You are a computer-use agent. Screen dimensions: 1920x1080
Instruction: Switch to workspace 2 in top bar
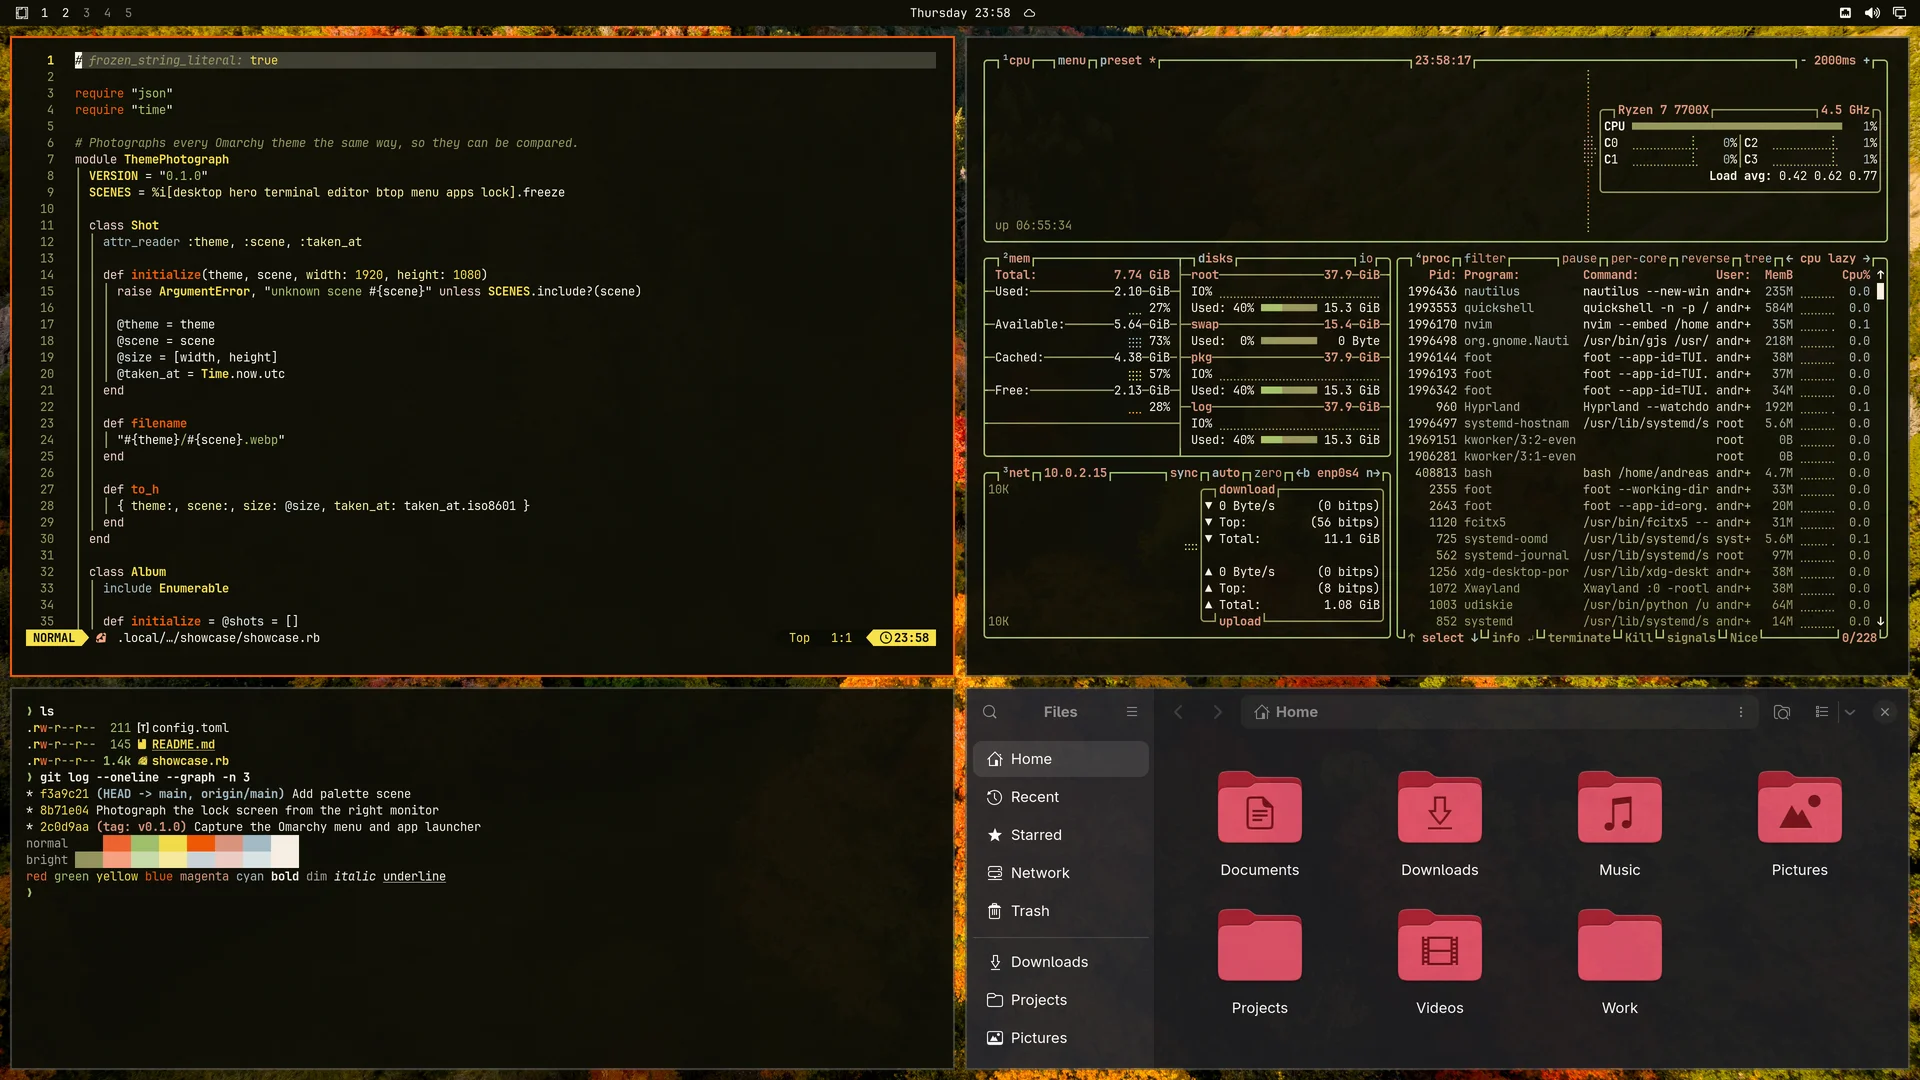pos(65,13)
